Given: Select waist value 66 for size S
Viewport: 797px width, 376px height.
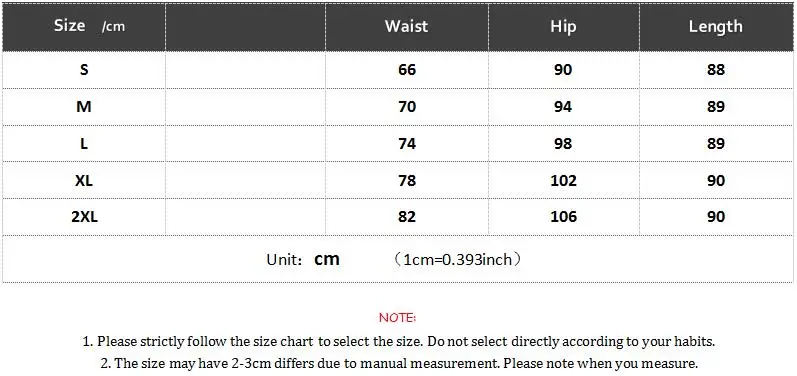Looking at the screenshot, I should click(x=407, y=70).
